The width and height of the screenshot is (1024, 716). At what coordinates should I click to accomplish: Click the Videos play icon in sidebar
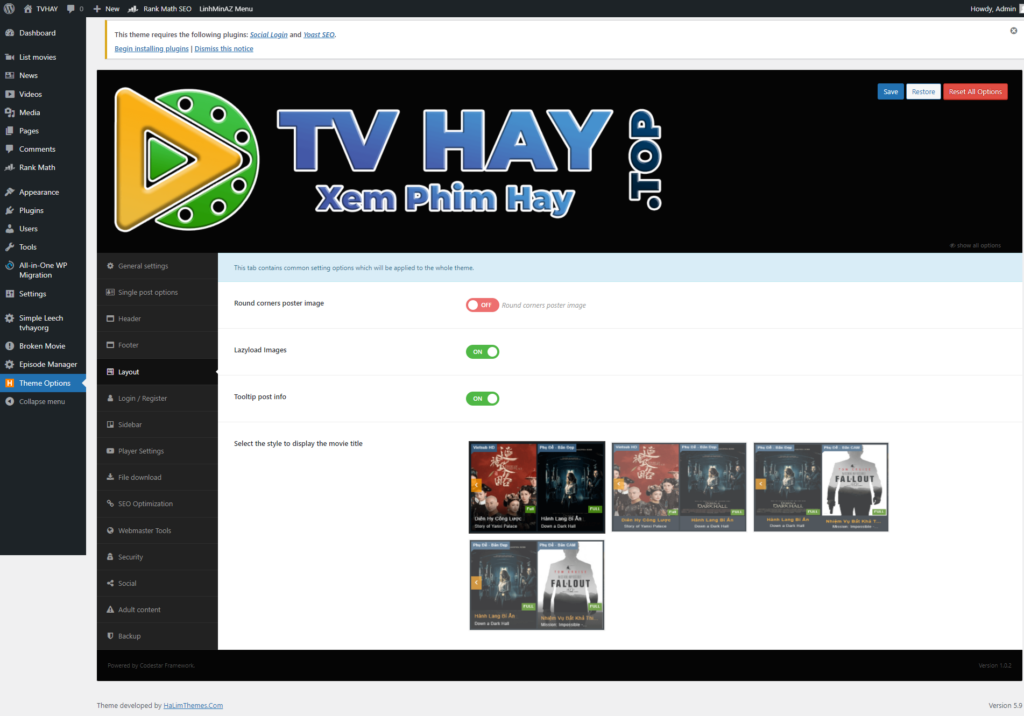click(10, 94)
